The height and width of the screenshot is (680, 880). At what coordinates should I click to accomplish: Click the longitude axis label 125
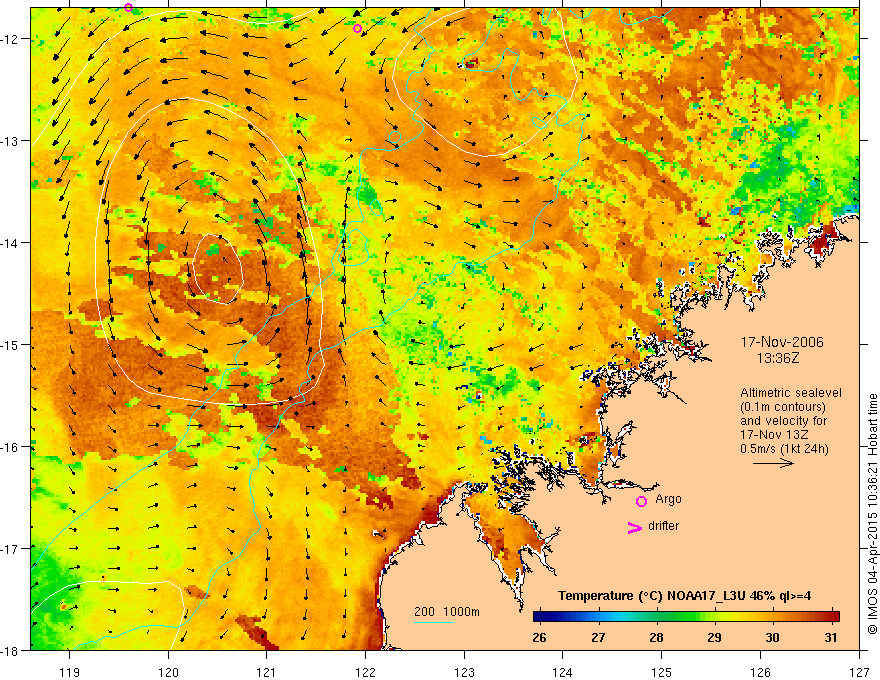pos(662,673)
